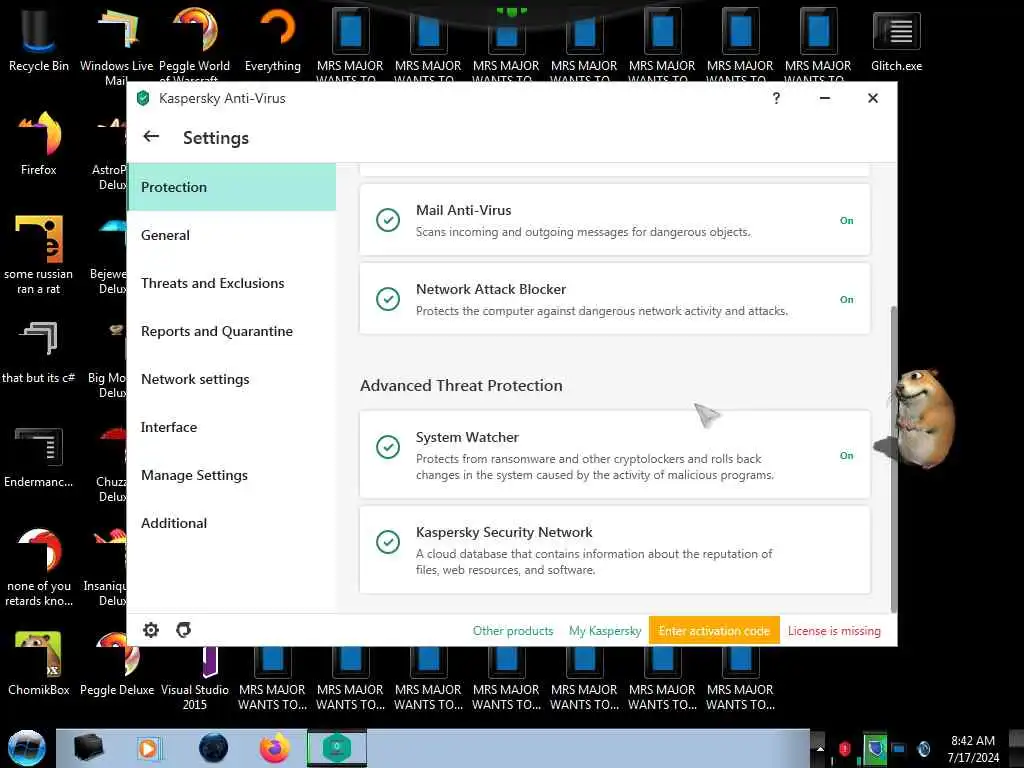Open Kaspersky help question mark
Screen dimensions: 1024x768
click(x=776, y=98)
